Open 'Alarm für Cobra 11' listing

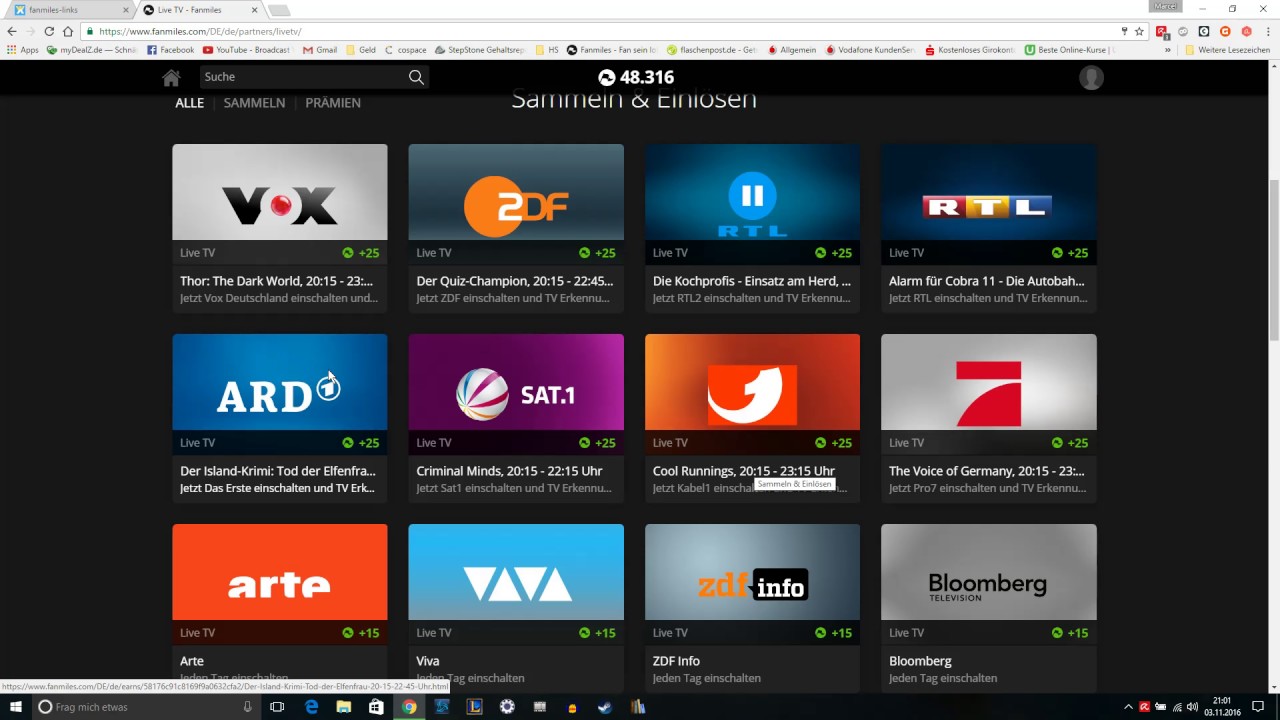(987, 281)
